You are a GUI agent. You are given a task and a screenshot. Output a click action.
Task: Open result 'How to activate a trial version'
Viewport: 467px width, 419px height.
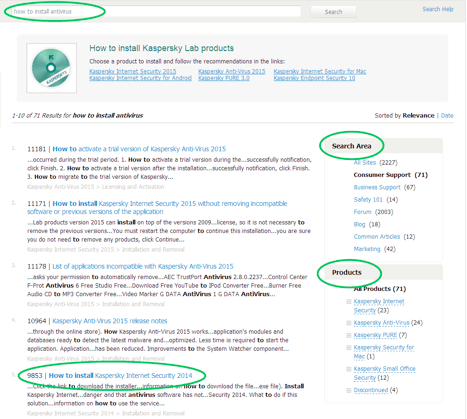(139, 149)
